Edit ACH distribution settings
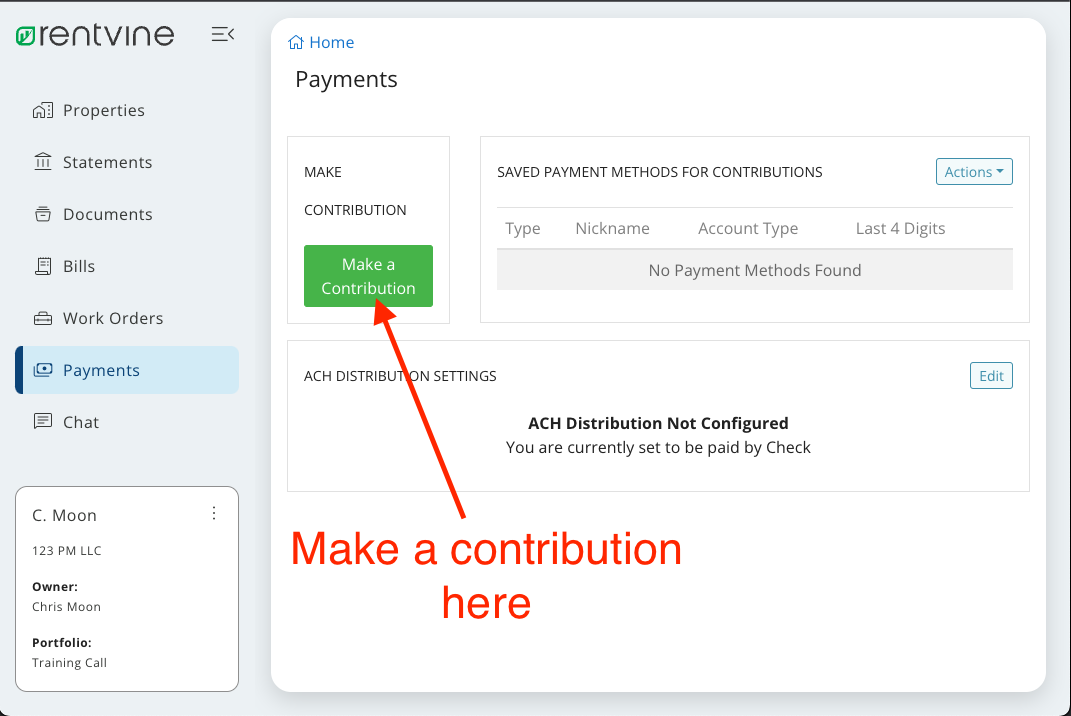 (990, 376)
